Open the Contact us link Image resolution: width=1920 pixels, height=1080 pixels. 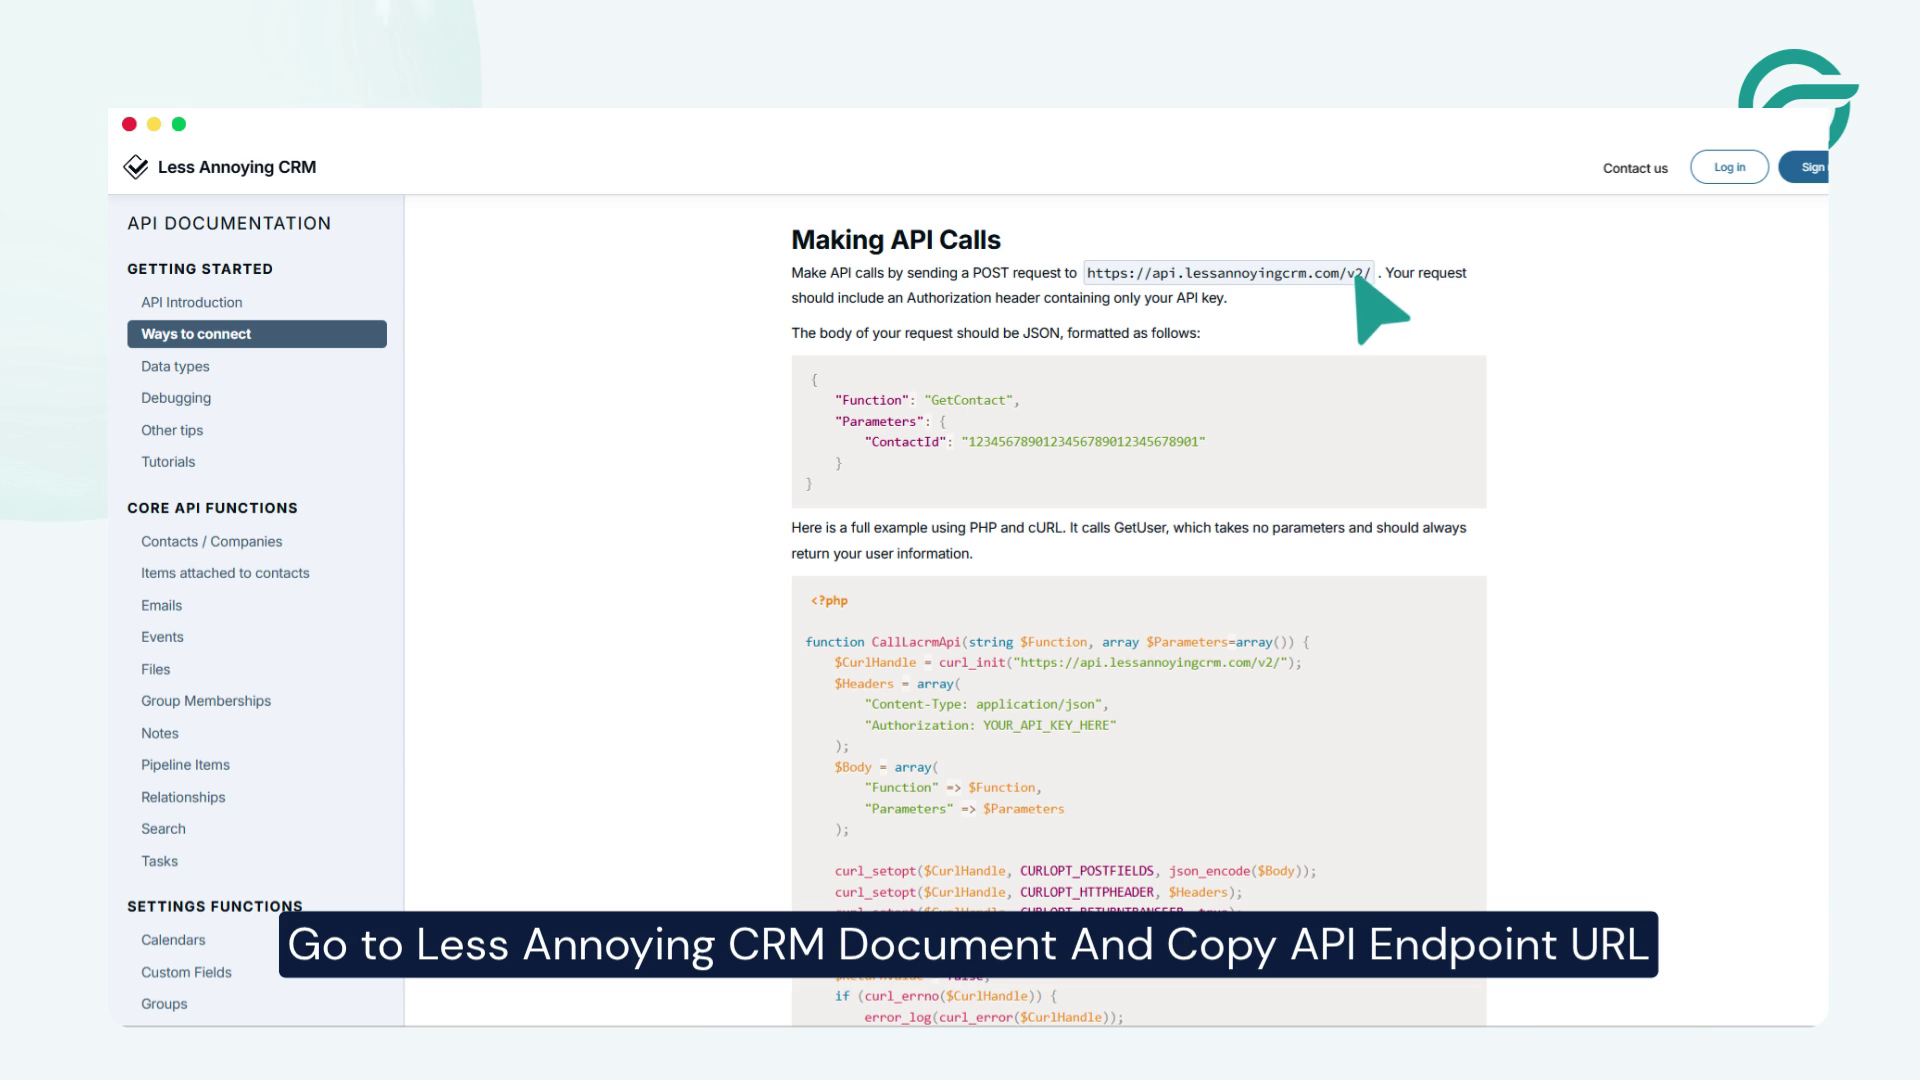point(1635,168)
